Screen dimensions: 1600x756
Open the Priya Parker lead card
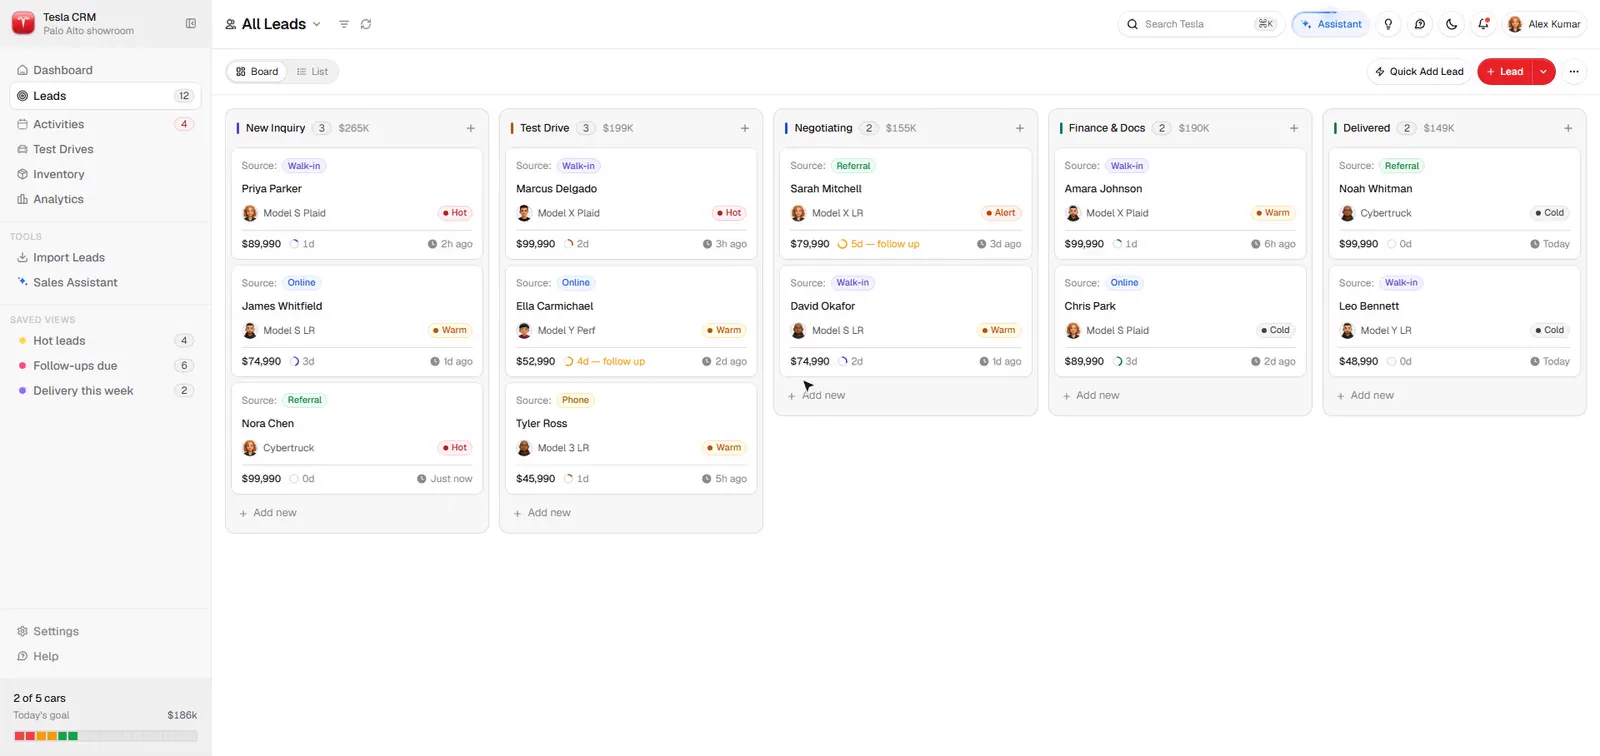click(x=357, y=204)
